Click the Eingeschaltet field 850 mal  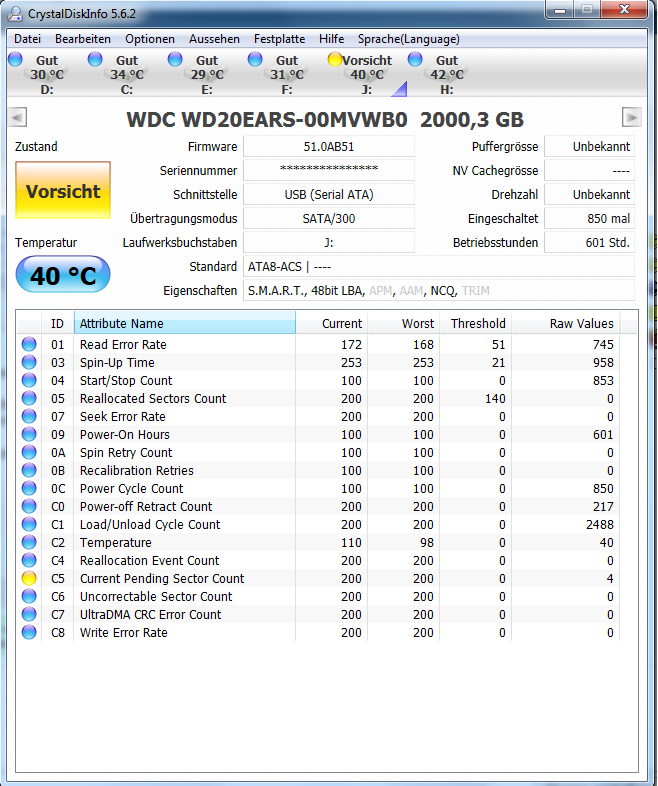pyautogui.click(x=589, y=219)
